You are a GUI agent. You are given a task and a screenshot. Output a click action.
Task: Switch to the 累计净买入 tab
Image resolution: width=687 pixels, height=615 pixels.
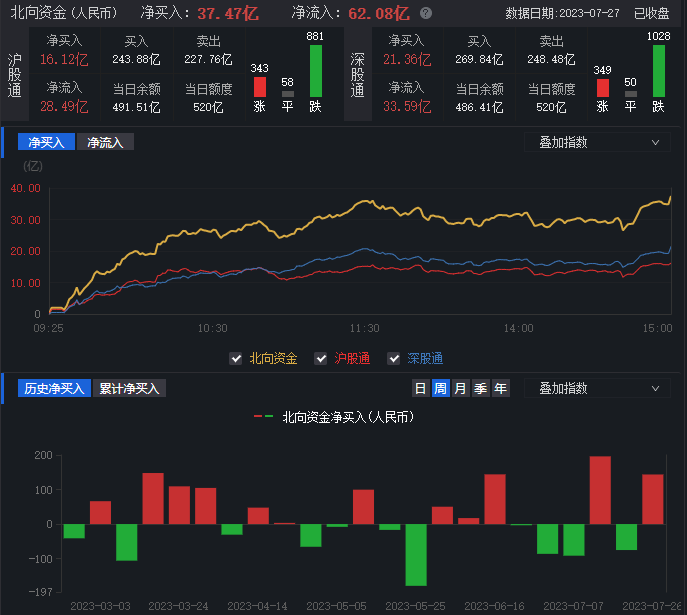pyautogui.click(x=131, y=388)
